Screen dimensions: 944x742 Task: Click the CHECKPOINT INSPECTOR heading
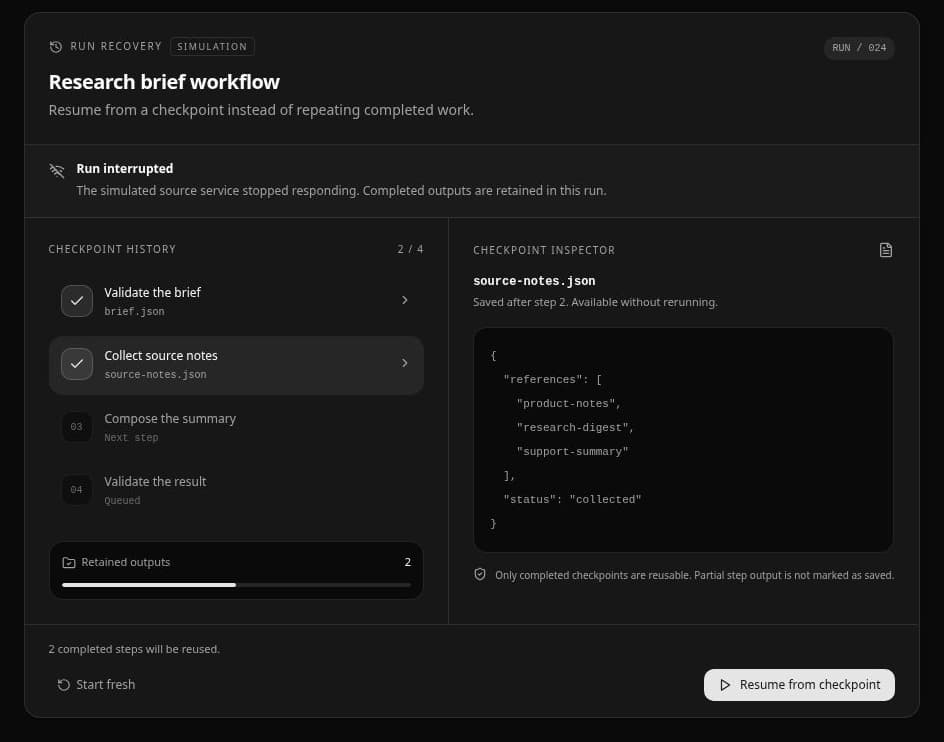point(544,250)
